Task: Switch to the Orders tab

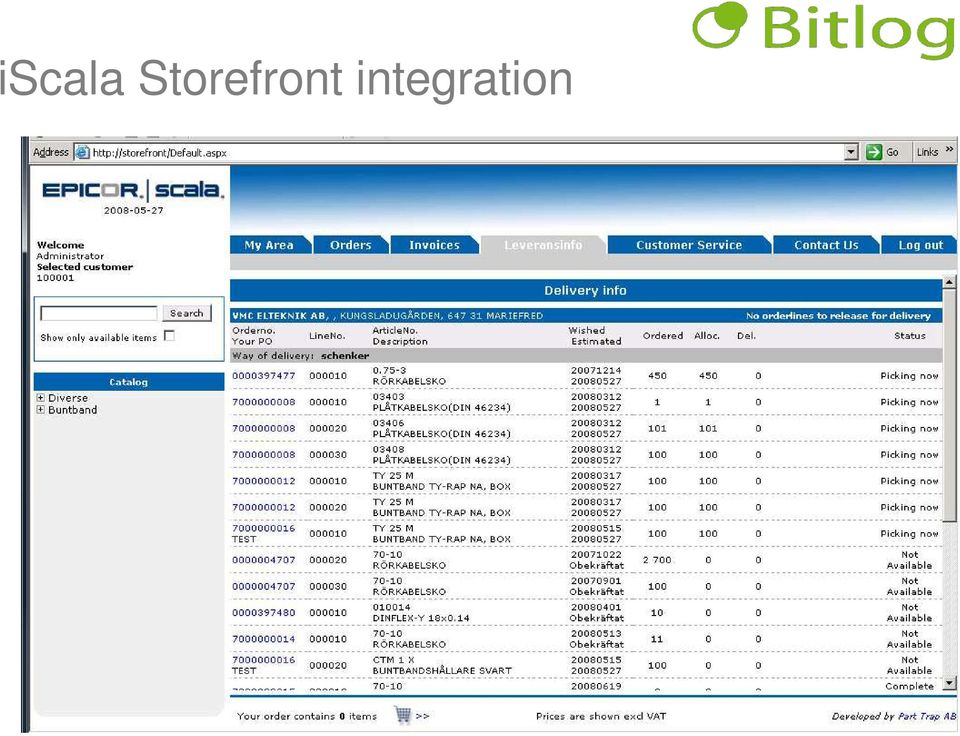Action: pyautogui.click(x=351, y=245)
